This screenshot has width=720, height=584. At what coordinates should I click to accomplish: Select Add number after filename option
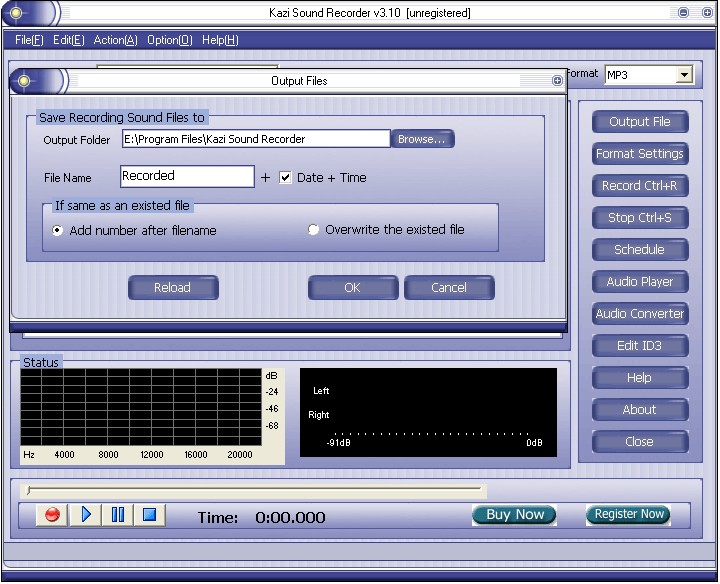[58, 230]
